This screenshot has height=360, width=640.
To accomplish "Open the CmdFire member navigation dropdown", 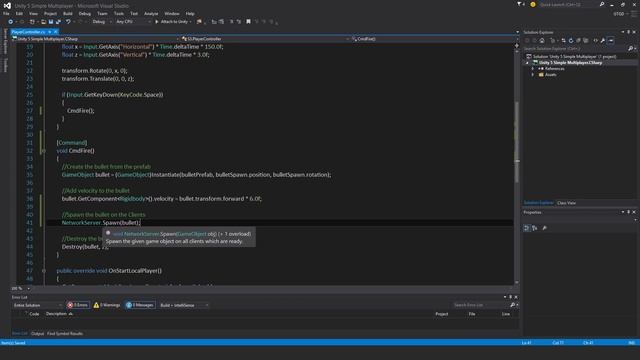I will click(433, 39).
